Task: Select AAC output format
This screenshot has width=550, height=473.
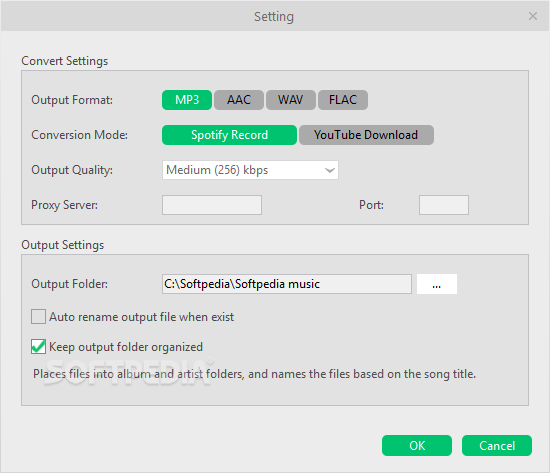Action: point(239,100)
